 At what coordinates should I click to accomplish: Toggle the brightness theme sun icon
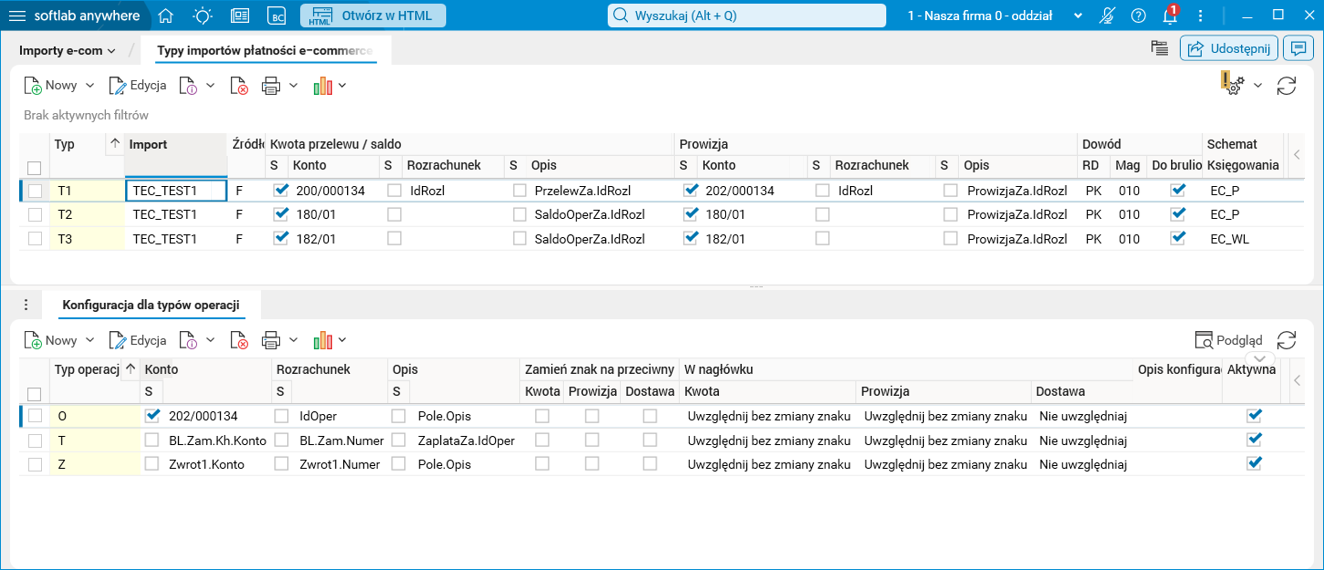(203, 16)
